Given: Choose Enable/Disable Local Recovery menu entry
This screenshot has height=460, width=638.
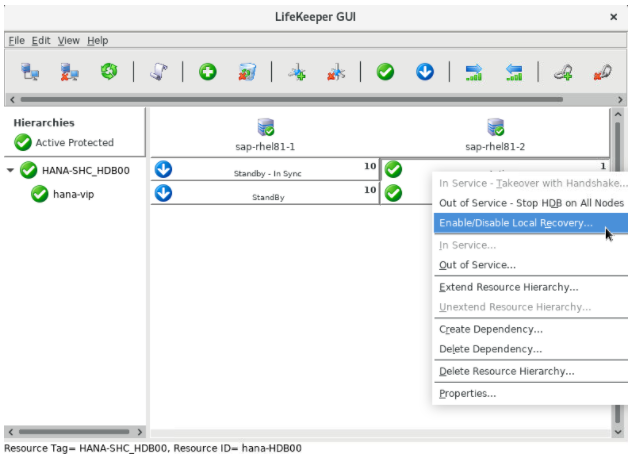Looking at the screenshot, I should pyautogui.click(x=531, y=223).
